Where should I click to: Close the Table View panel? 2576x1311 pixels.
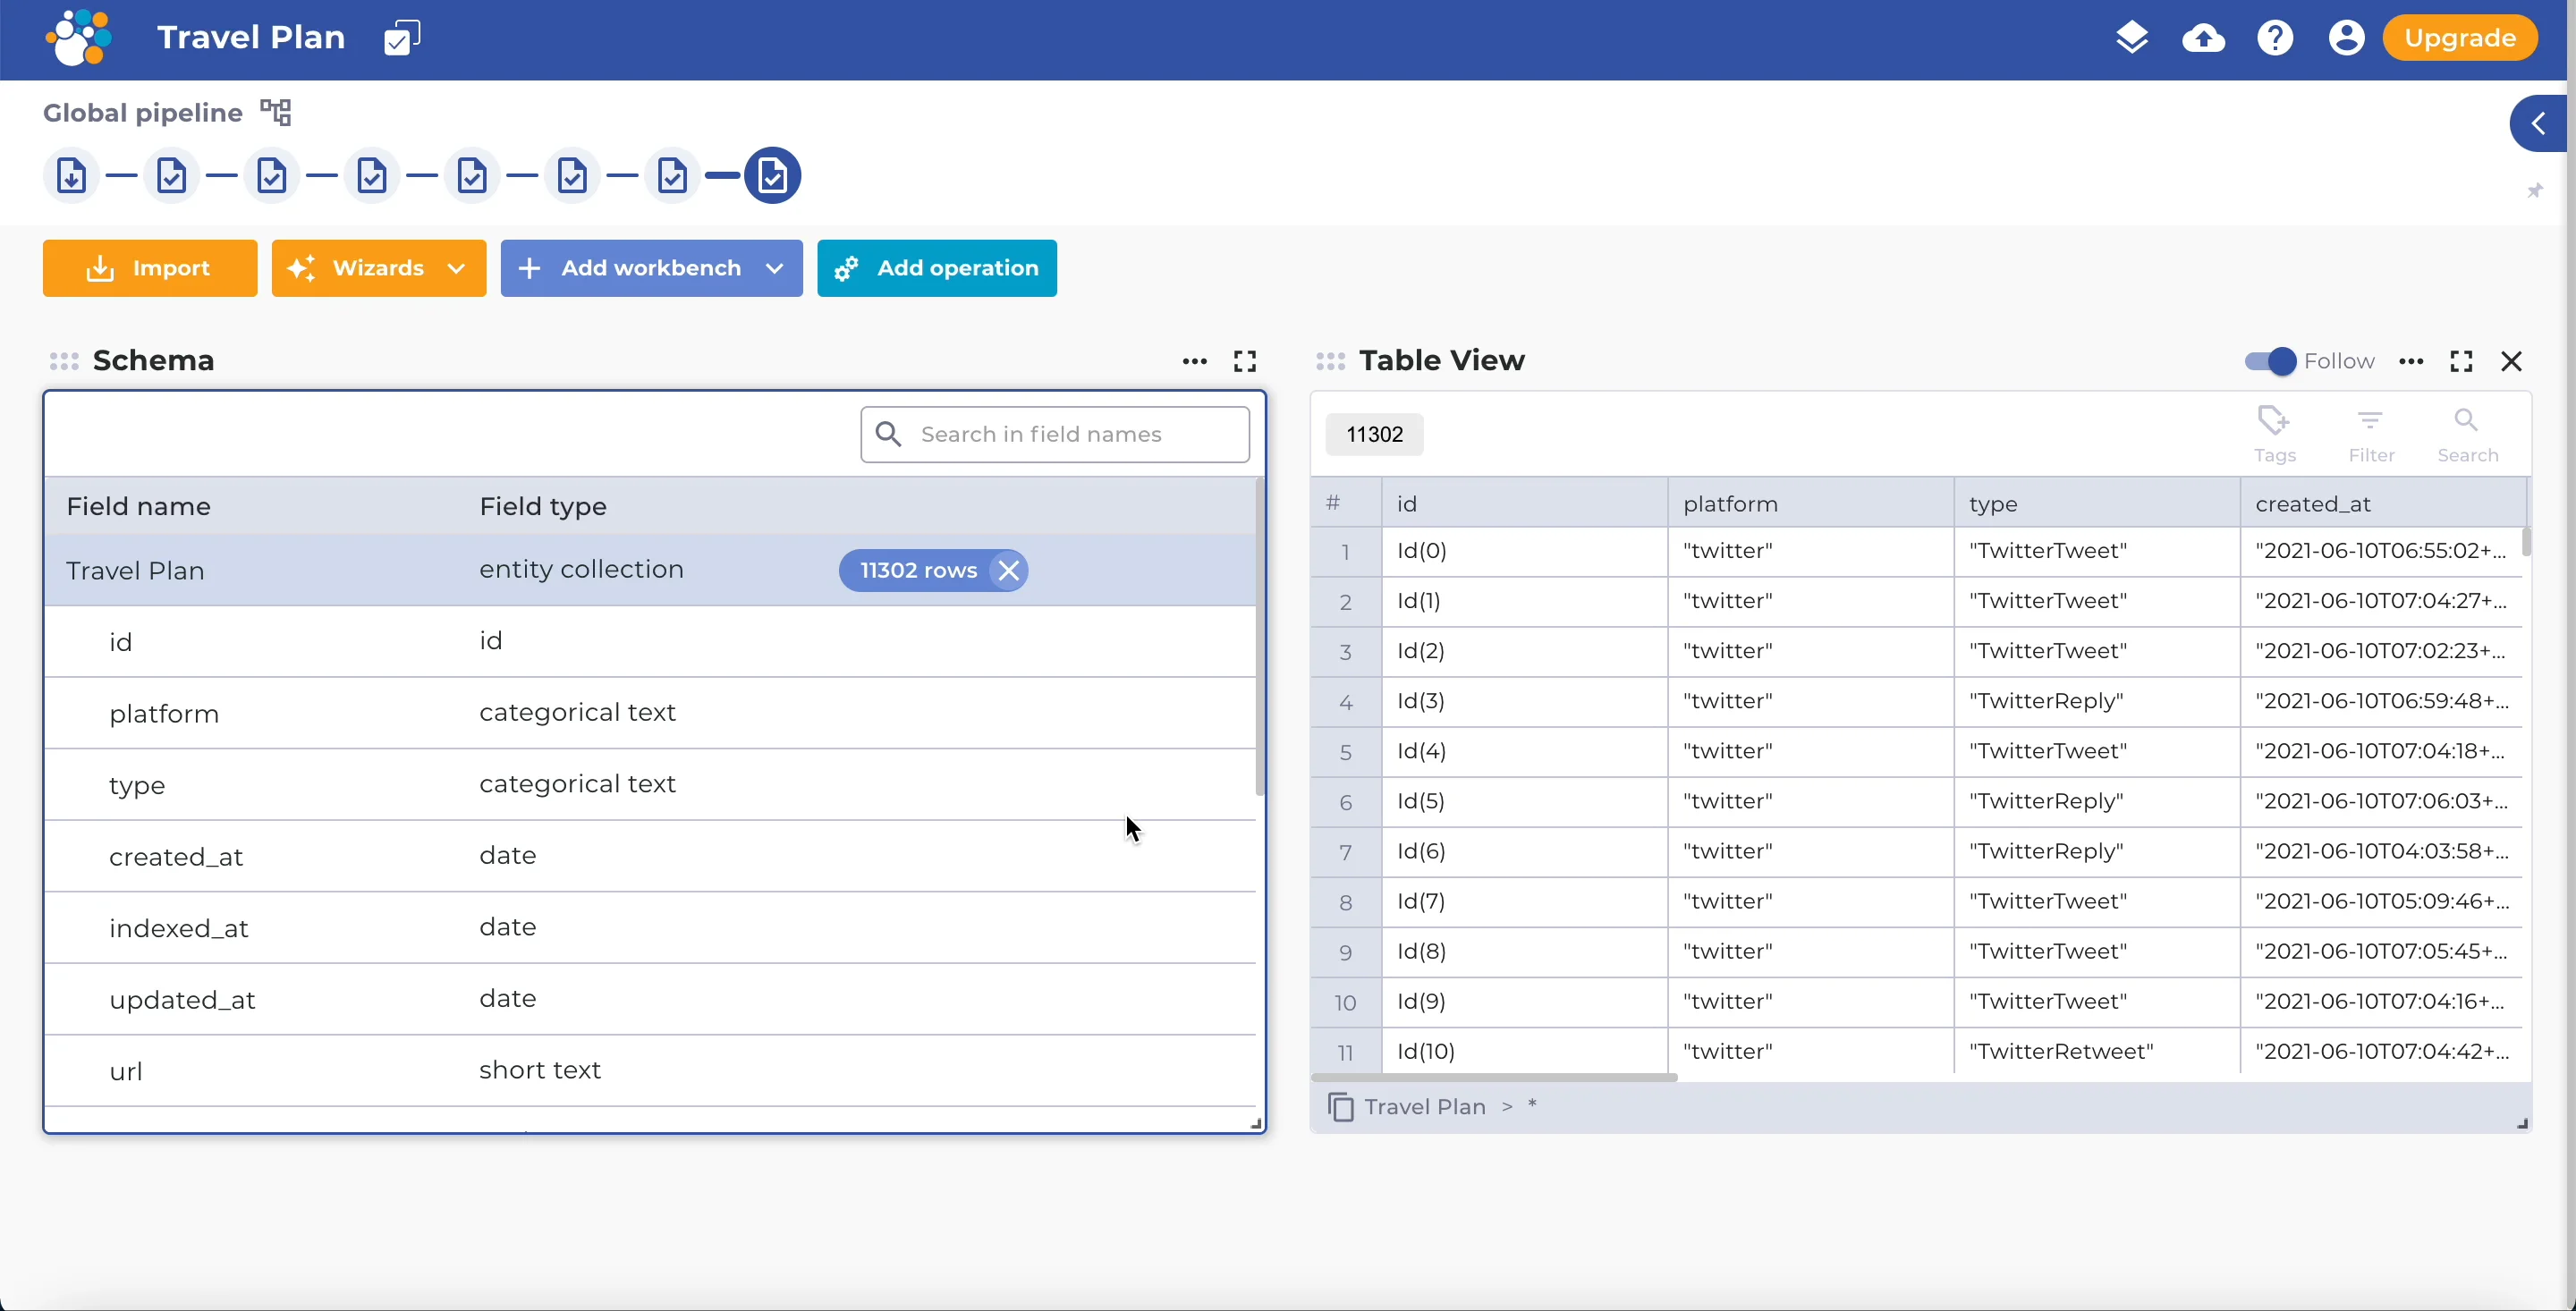coord(2512,361)
